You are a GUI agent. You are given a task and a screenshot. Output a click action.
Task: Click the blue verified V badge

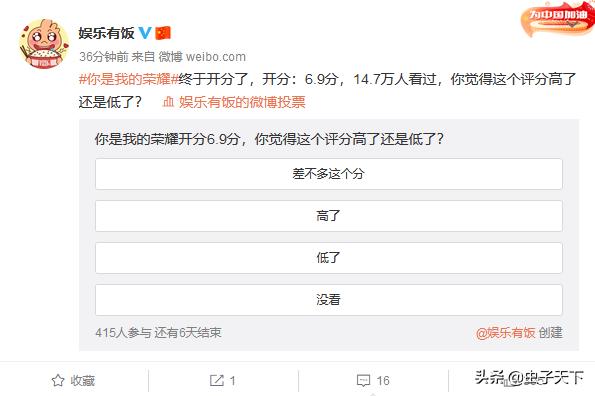pyautogui.click(x=145, y=33)
